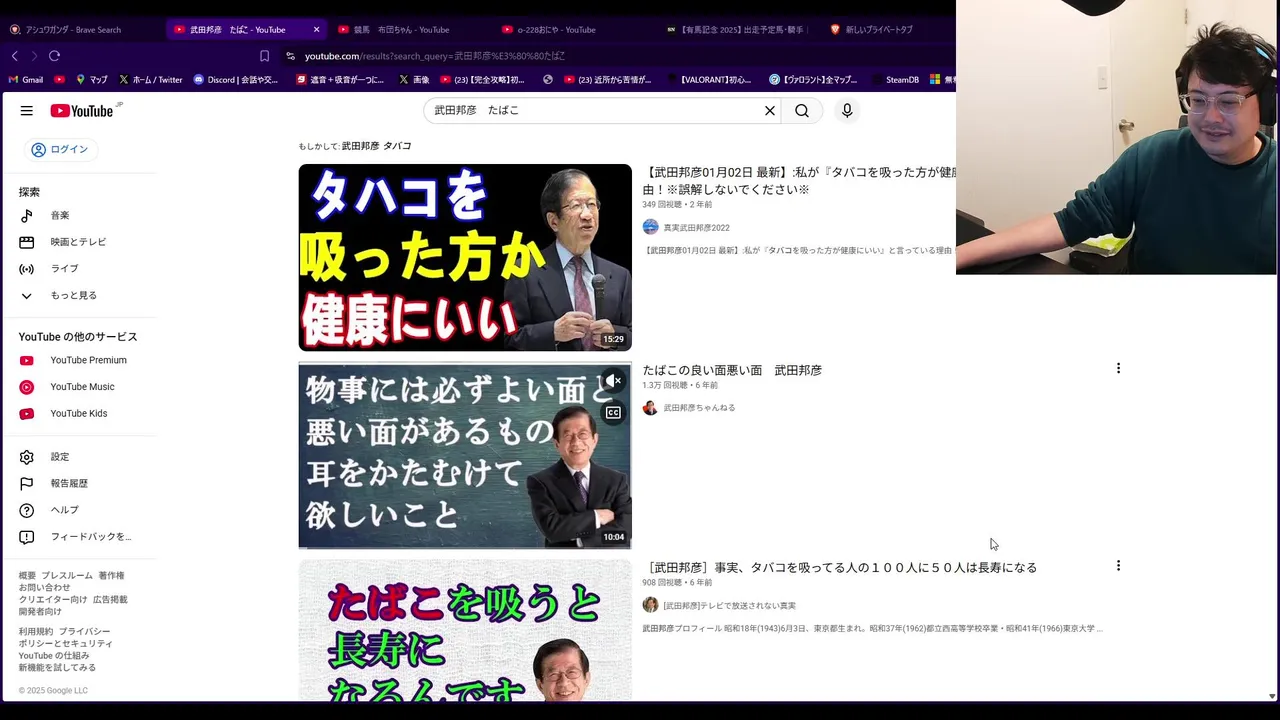
Task: Open フィードバックを送信 in the sidebar
Action: click(x=80, y=537)
